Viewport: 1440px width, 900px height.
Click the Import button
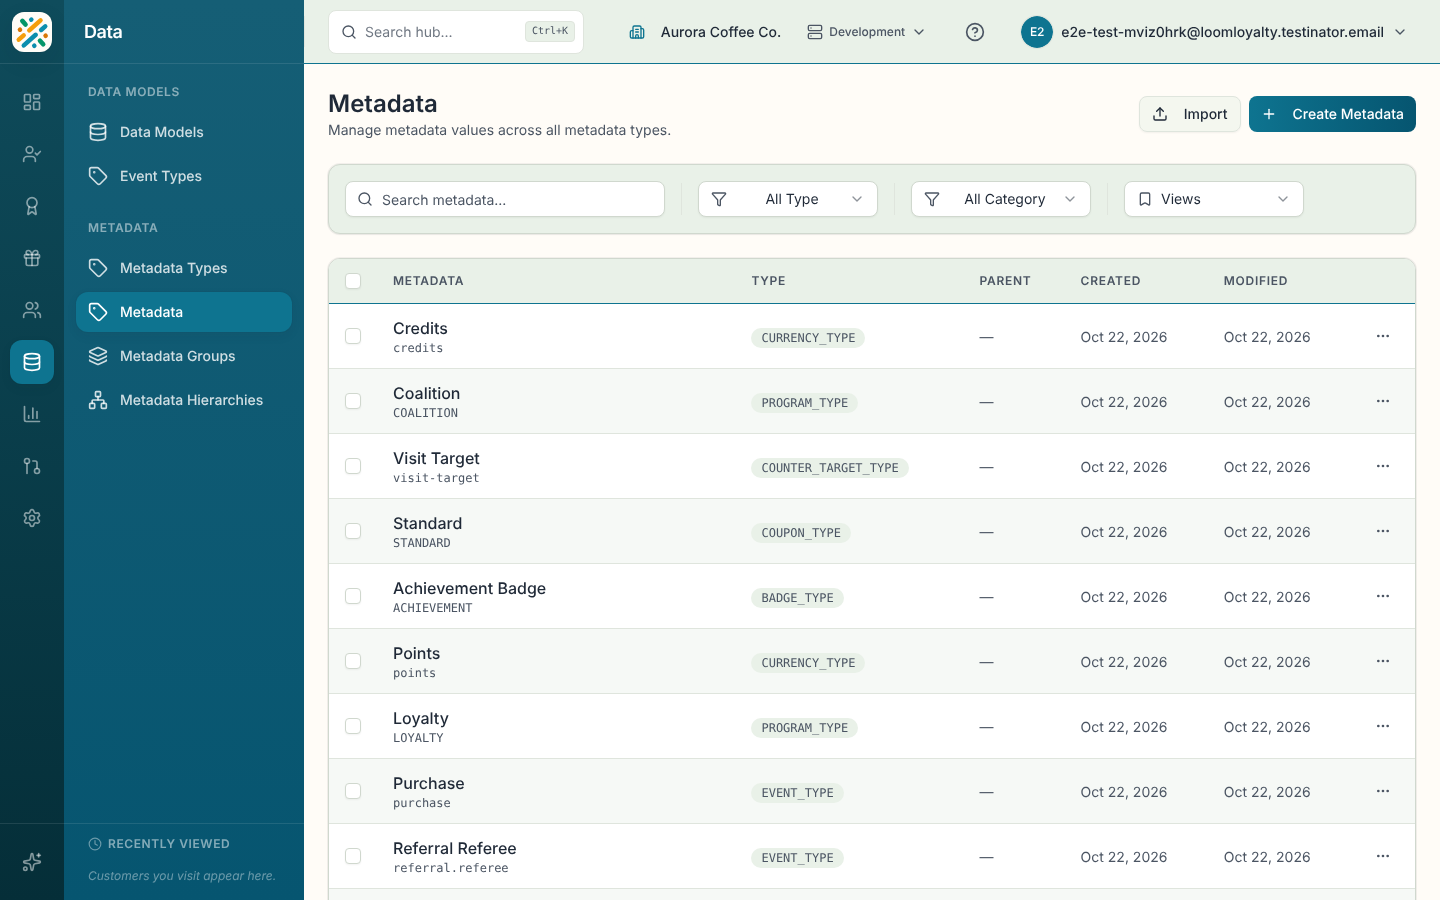[1190, 114]
